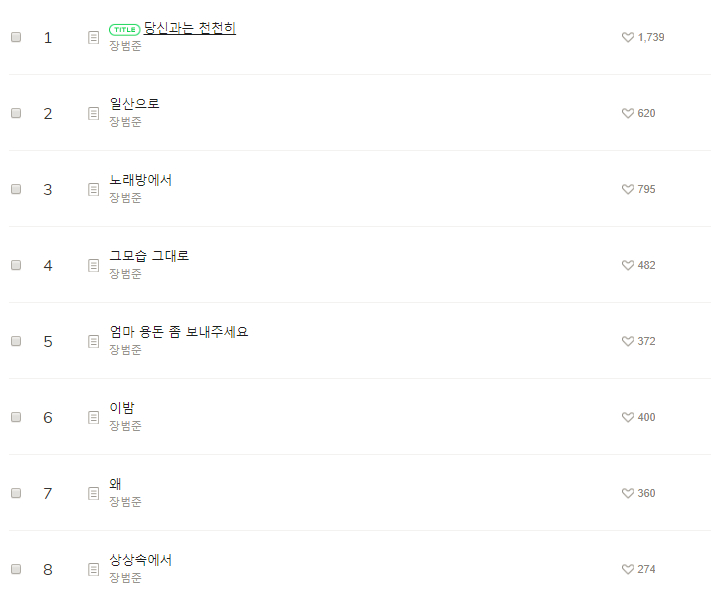Image resolution: width=711 pixels, height=598 pixels.
Task: Like the song 그모습 그대로
Action: (628, 265)
